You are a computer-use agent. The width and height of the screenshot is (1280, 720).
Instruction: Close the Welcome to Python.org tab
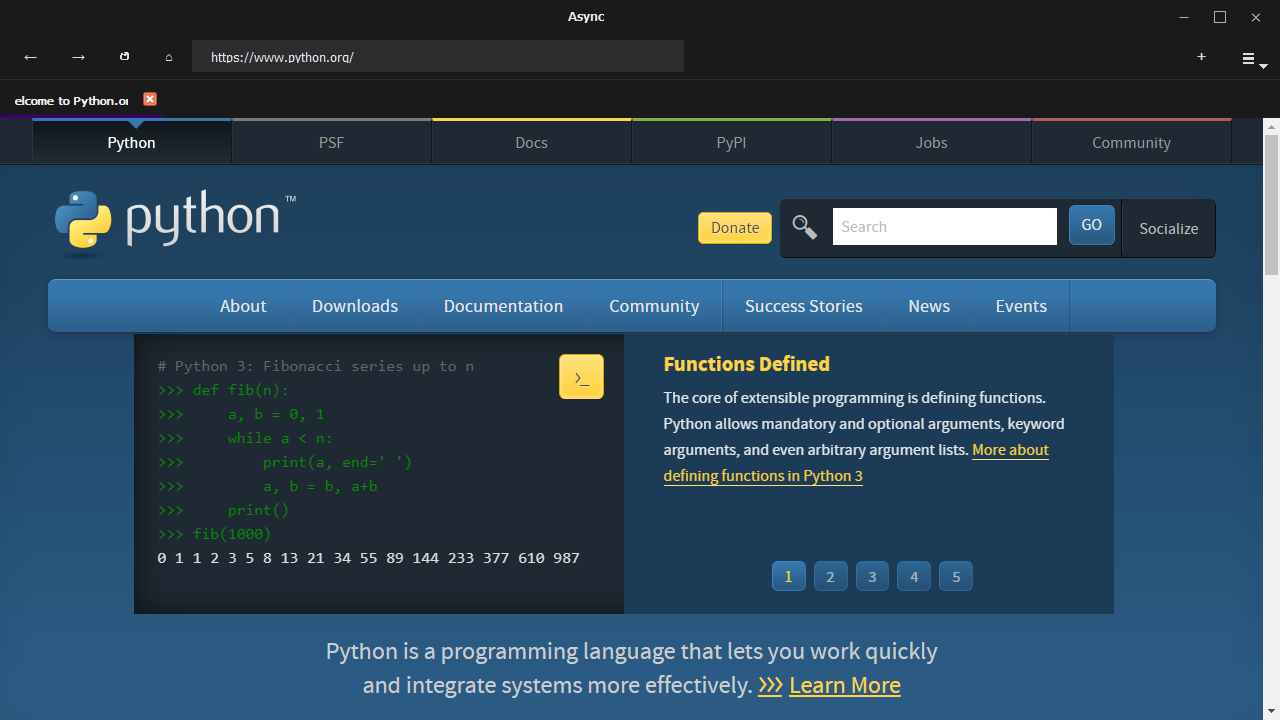pyautogui.click(x=150, y=99)
